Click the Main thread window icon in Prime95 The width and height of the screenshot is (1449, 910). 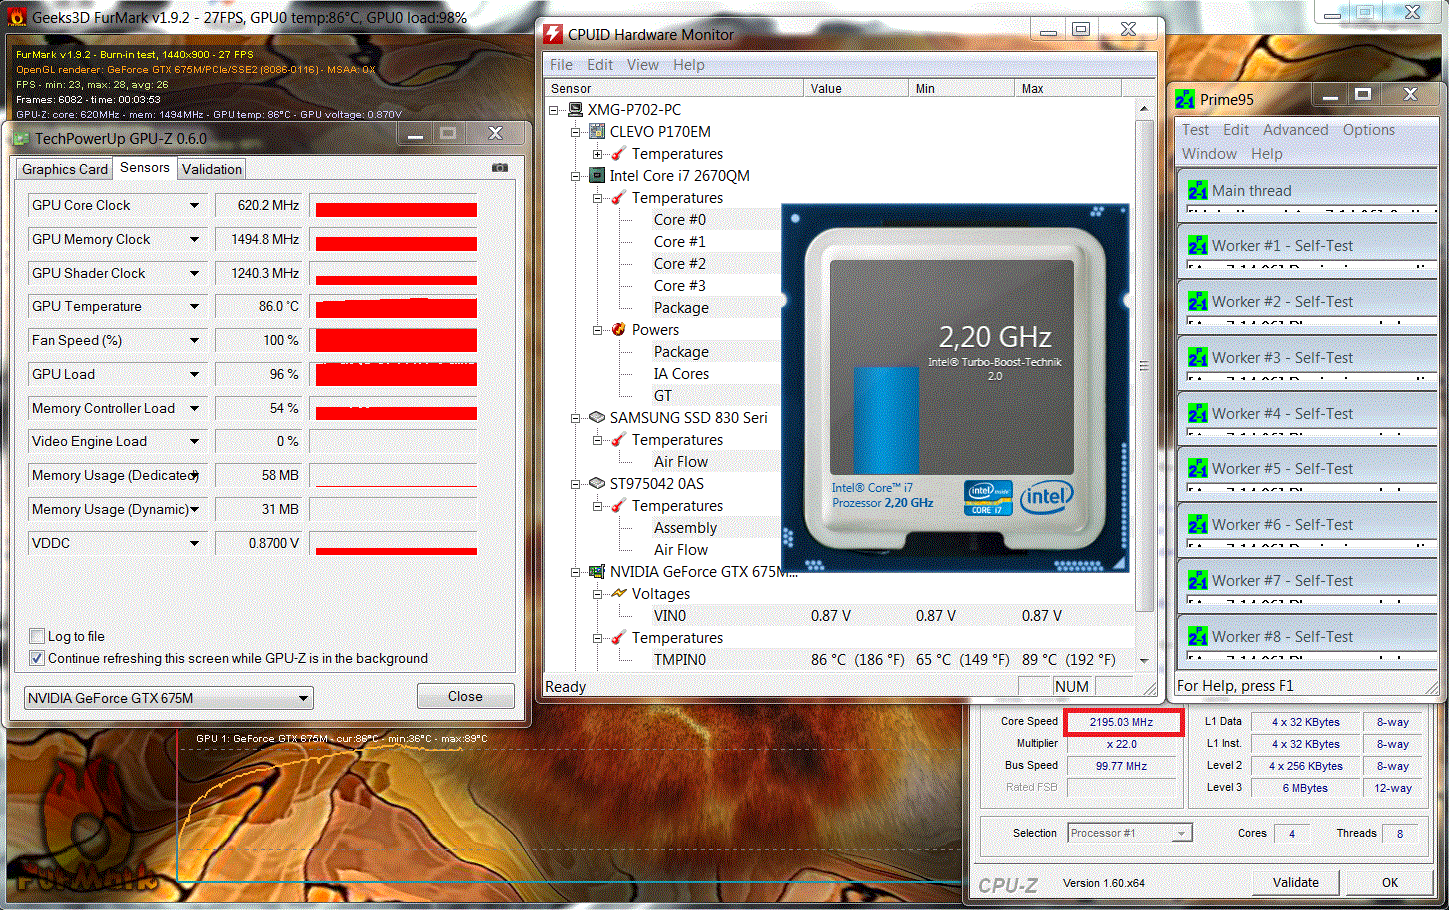tap(1198, 190)
